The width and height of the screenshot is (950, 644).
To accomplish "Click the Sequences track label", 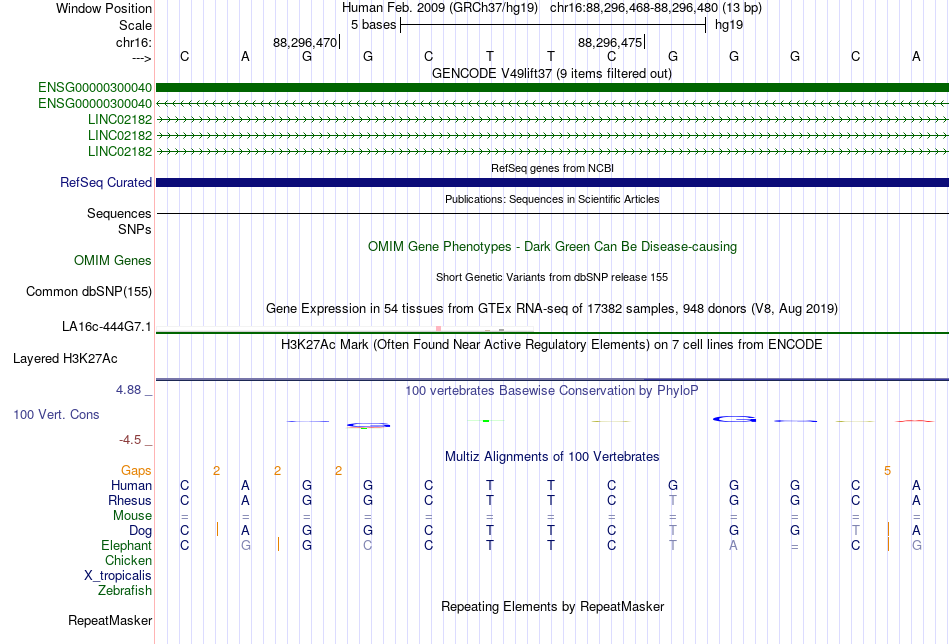I will pos(119,213).
